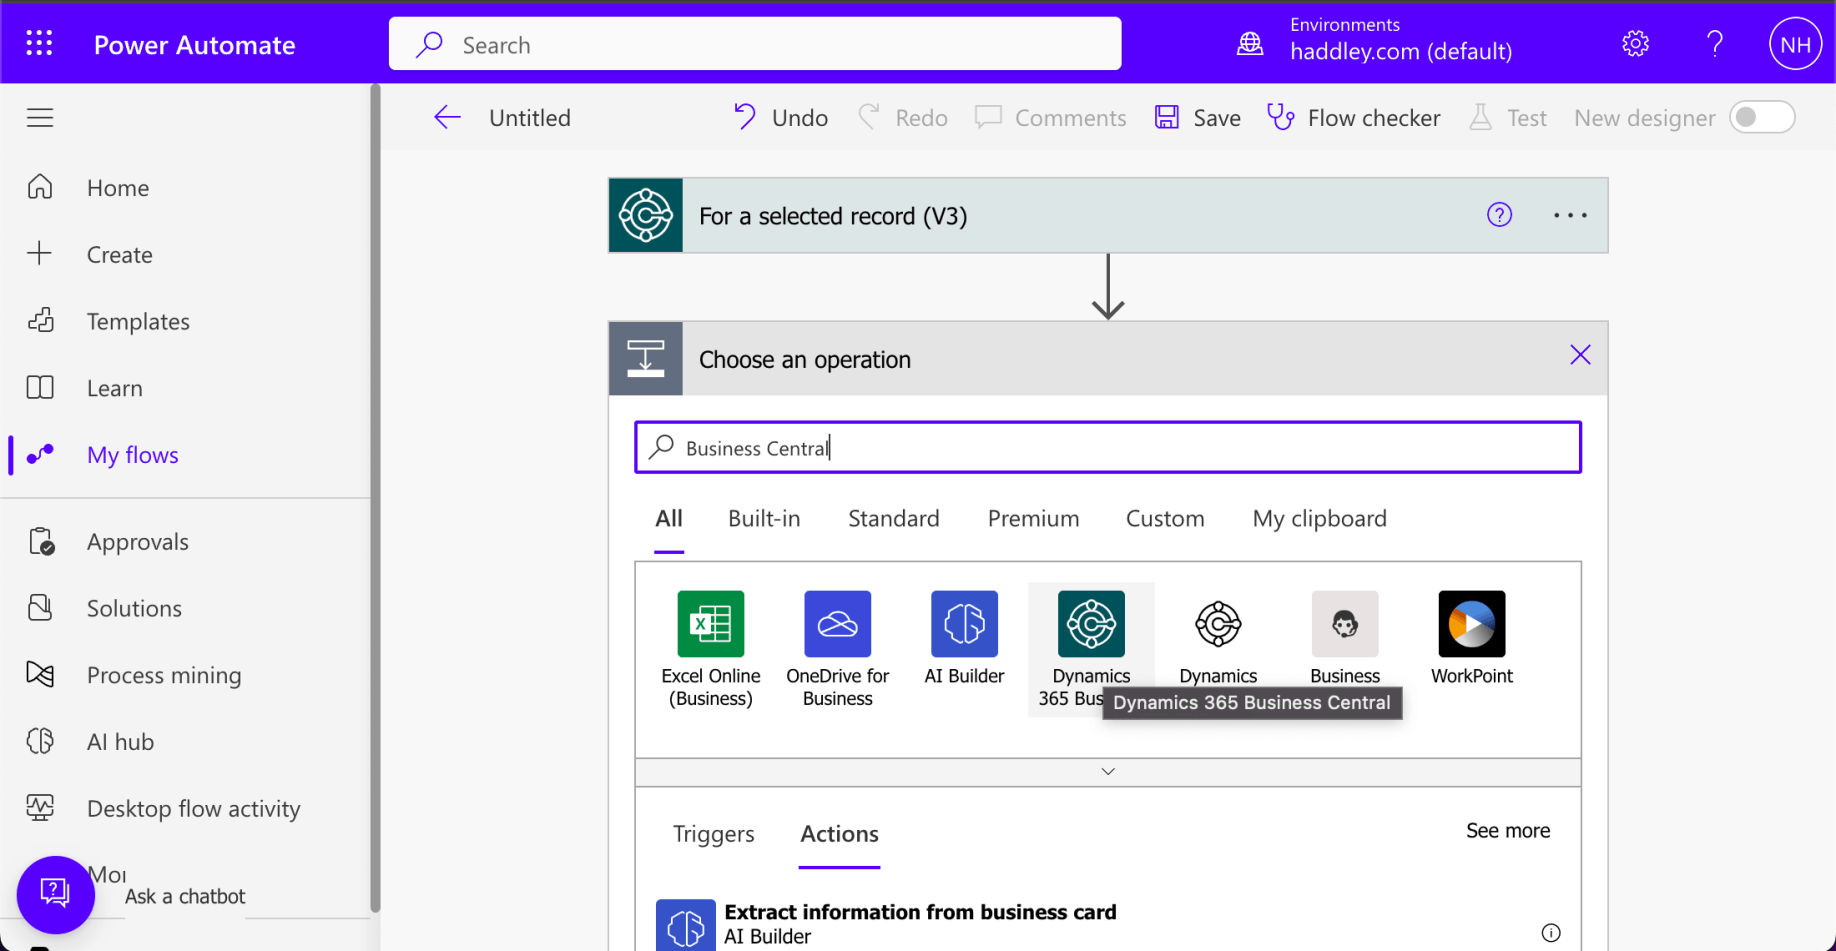Open the app launcher waffle icon
Image resolution: width=1836 pixels, height=951 pixels.
pos(39,44)
